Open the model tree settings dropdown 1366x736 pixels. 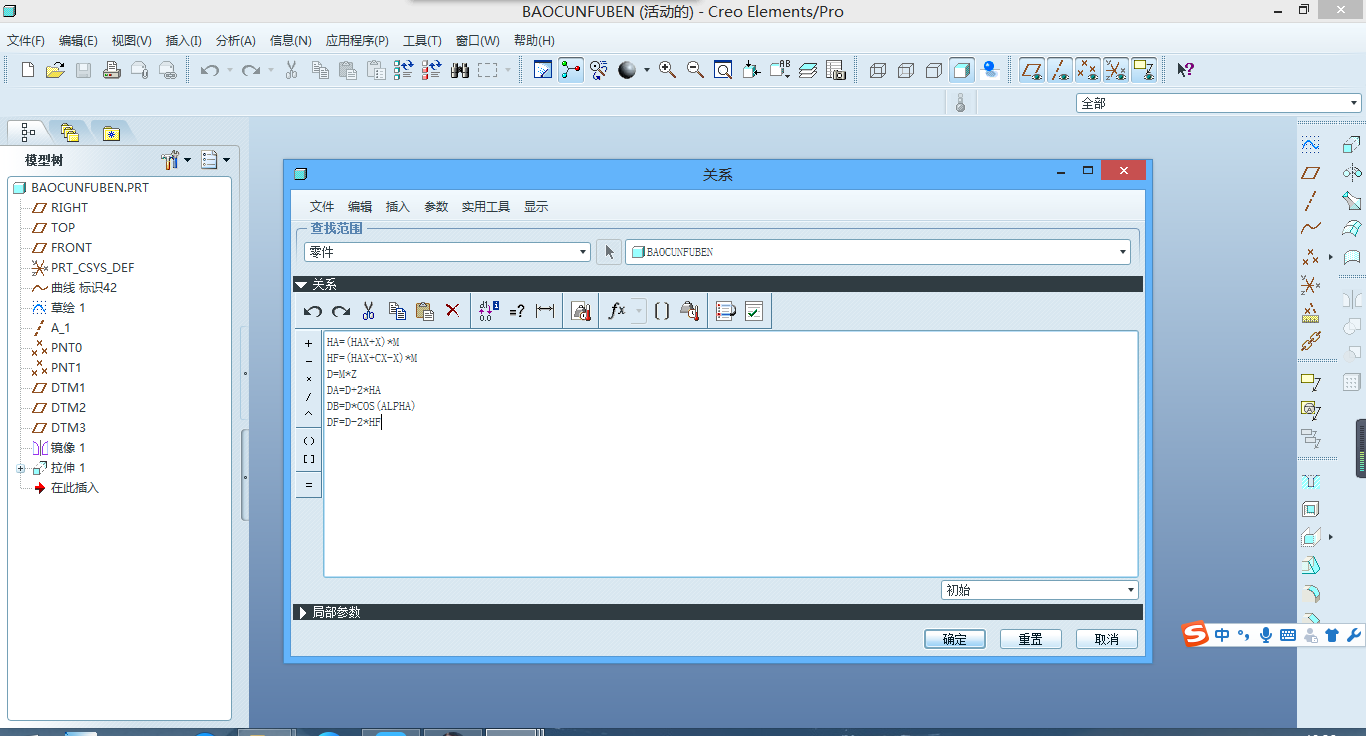coord(176,160)
